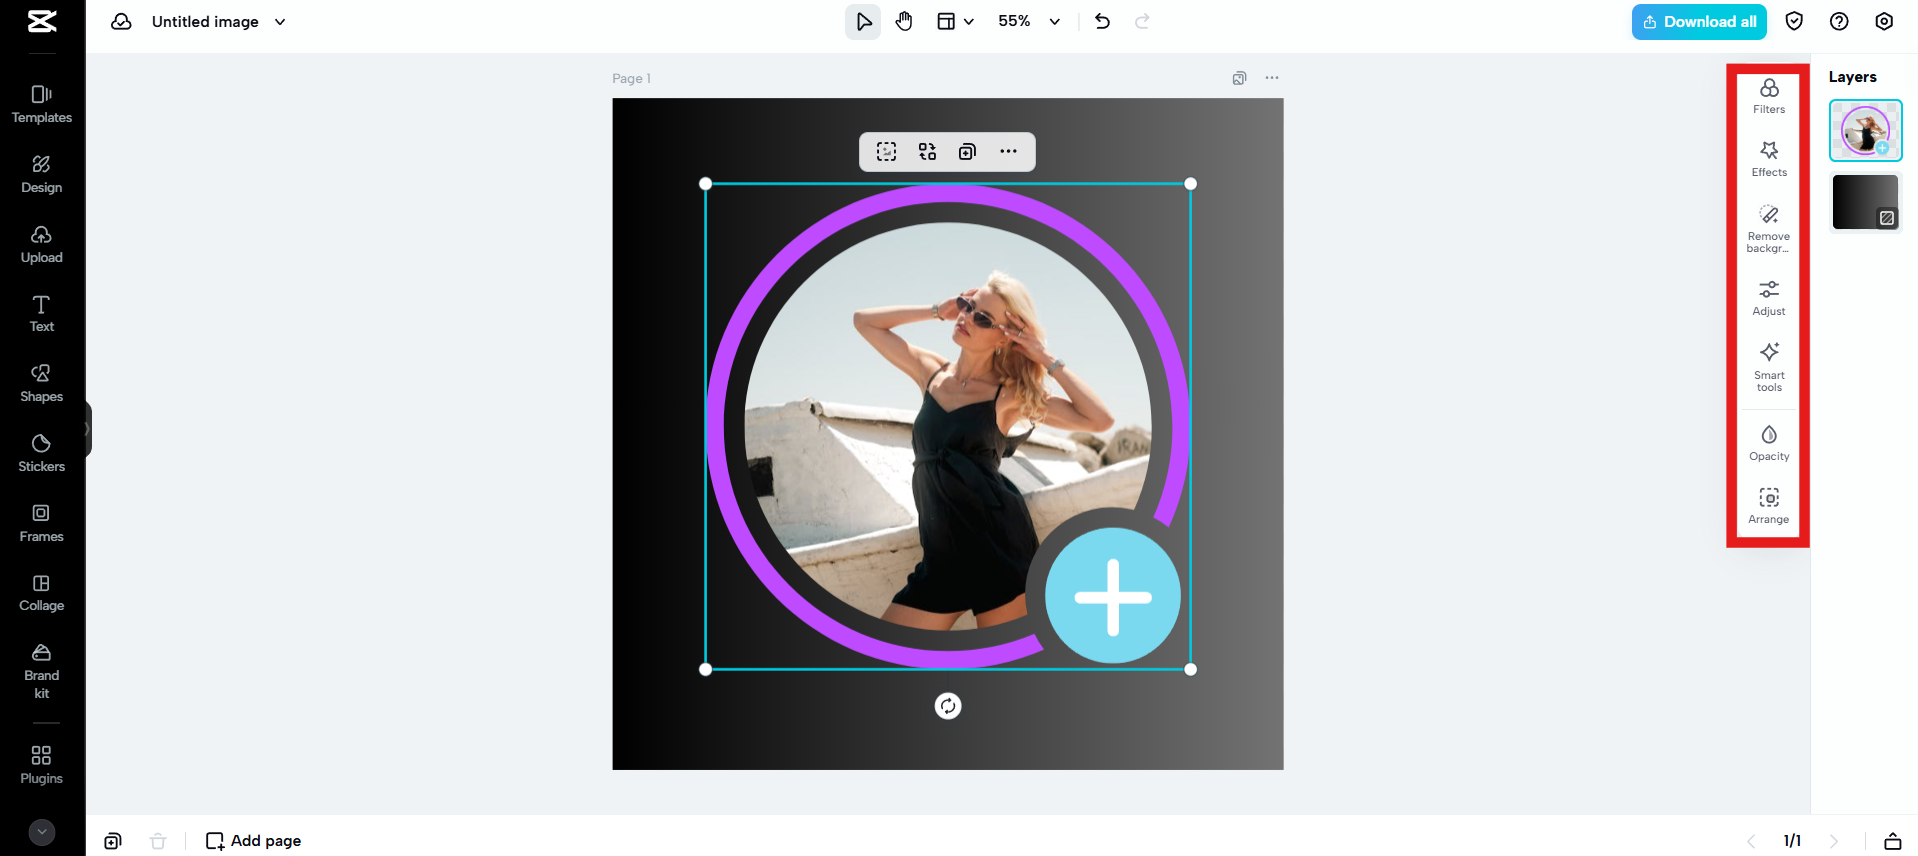The height and width of the screenshot is (856, 1918).
Task: Go to the previous page arrow
Action: tap(1751, 841)
